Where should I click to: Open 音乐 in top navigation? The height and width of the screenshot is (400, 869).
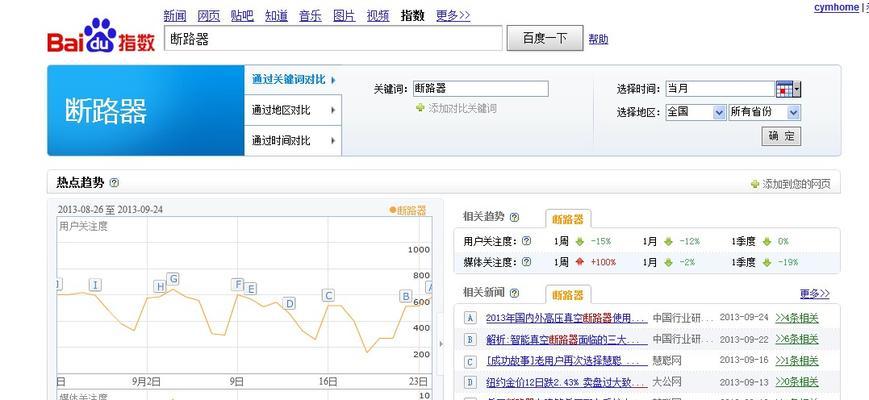click(310, 16)
